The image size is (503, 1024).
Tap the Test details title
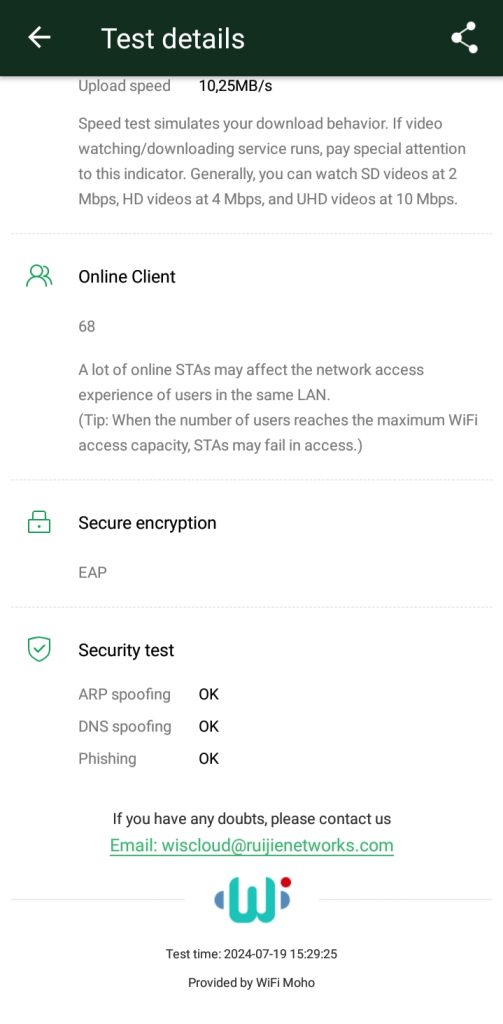[x=172, y=39]
